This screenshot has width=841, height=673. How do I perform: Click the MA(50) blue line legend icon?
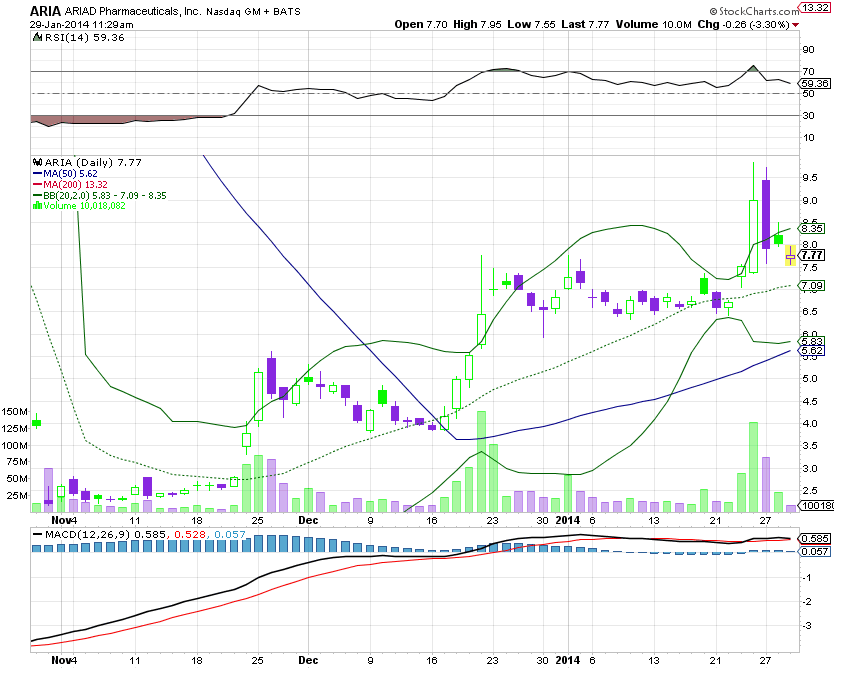click(x=37, y=173)
